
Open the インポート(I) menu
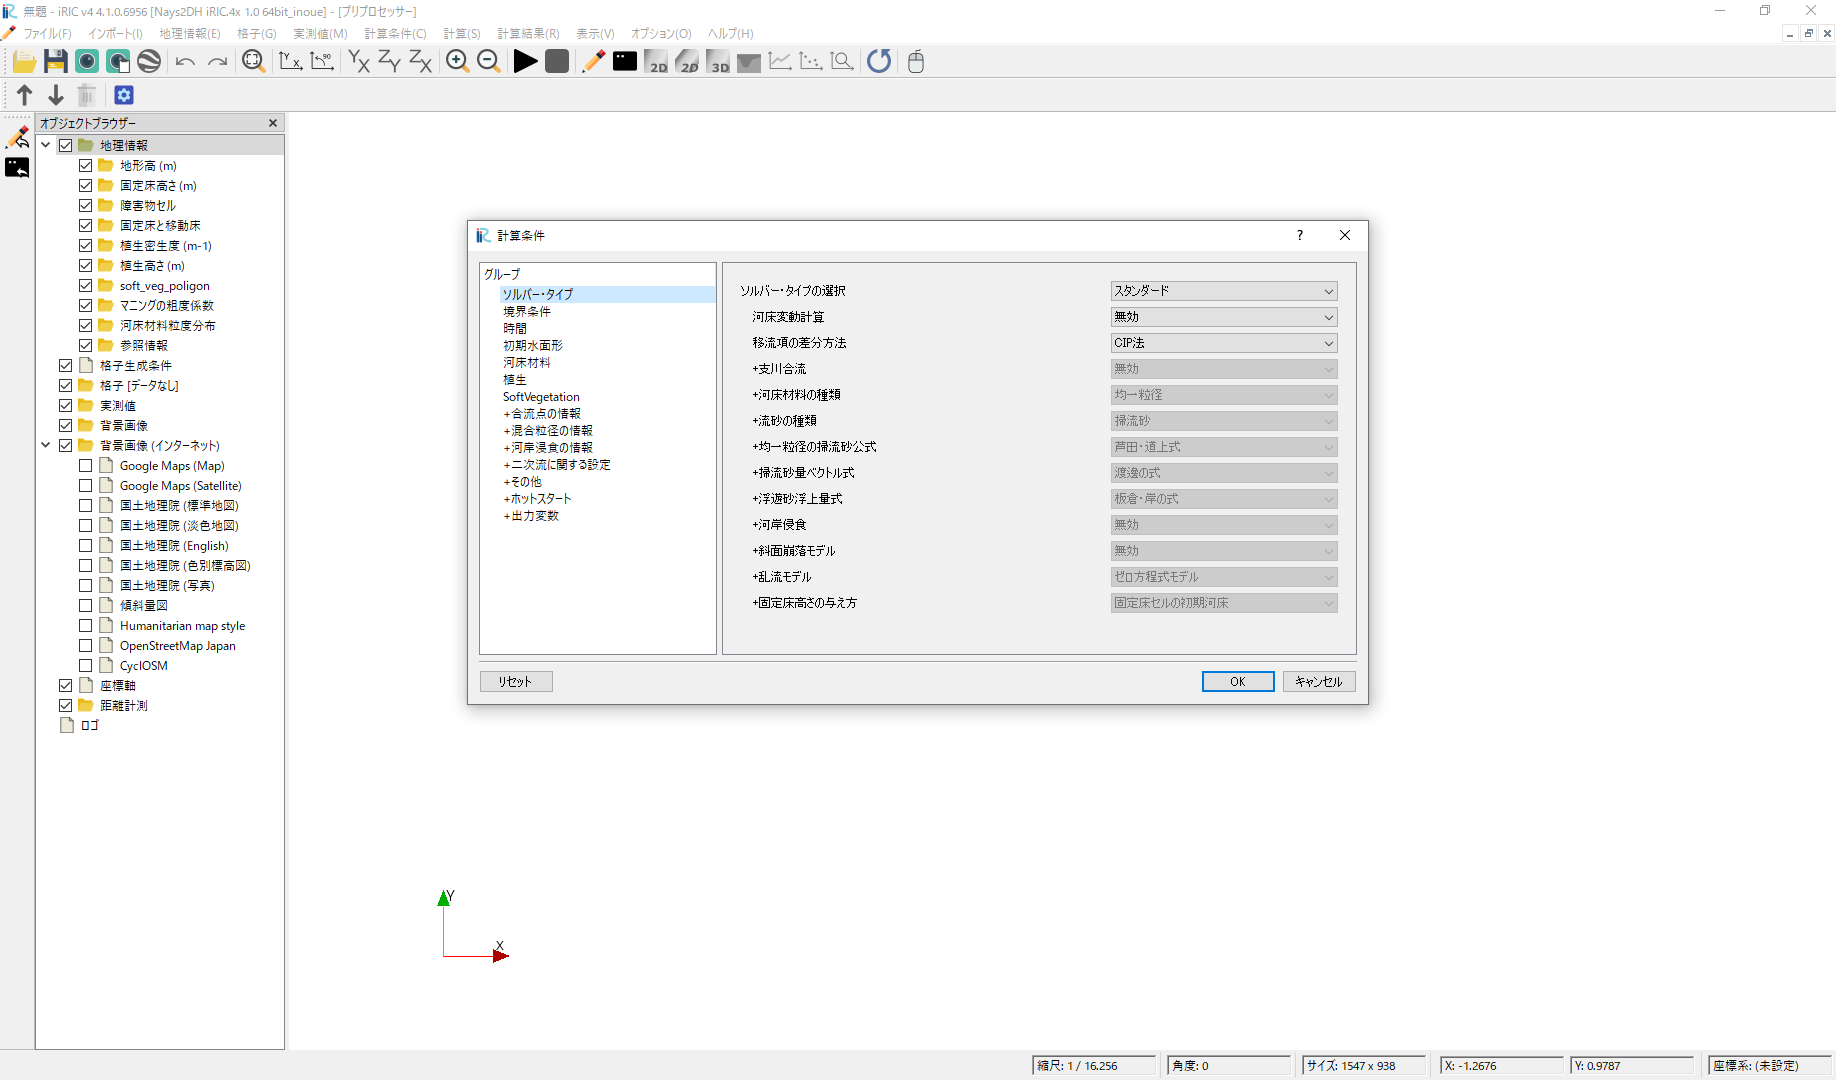pyautogui.click(x=115, y=34)
